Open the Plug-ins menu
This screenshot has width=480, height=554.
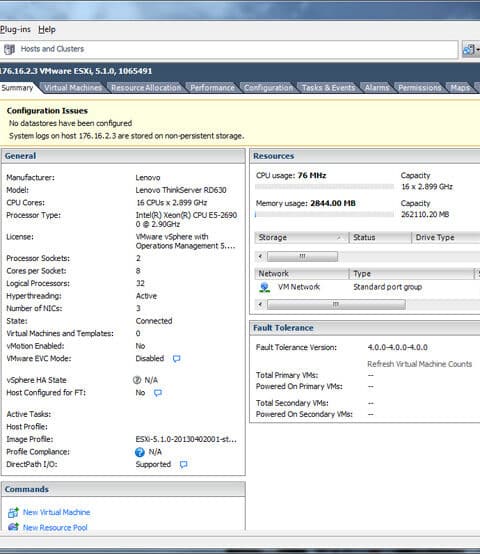[x=15, y=29]
